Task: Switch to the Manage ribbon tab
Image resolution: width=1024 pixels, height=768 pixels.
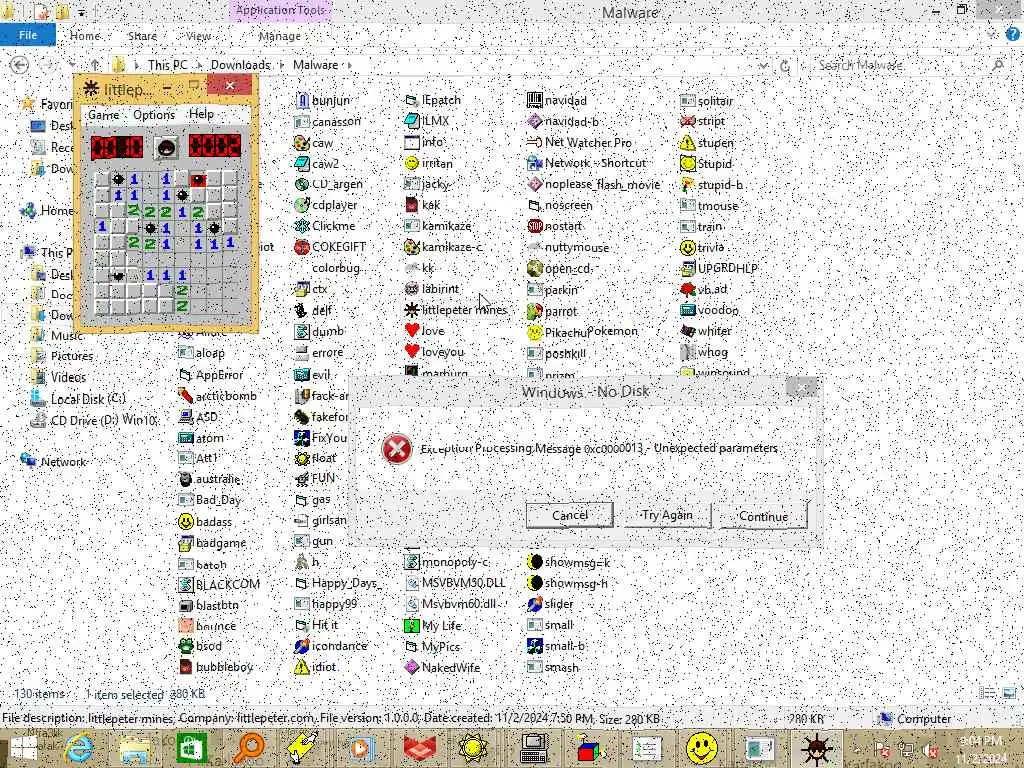Action: click(x=280, y=37)
